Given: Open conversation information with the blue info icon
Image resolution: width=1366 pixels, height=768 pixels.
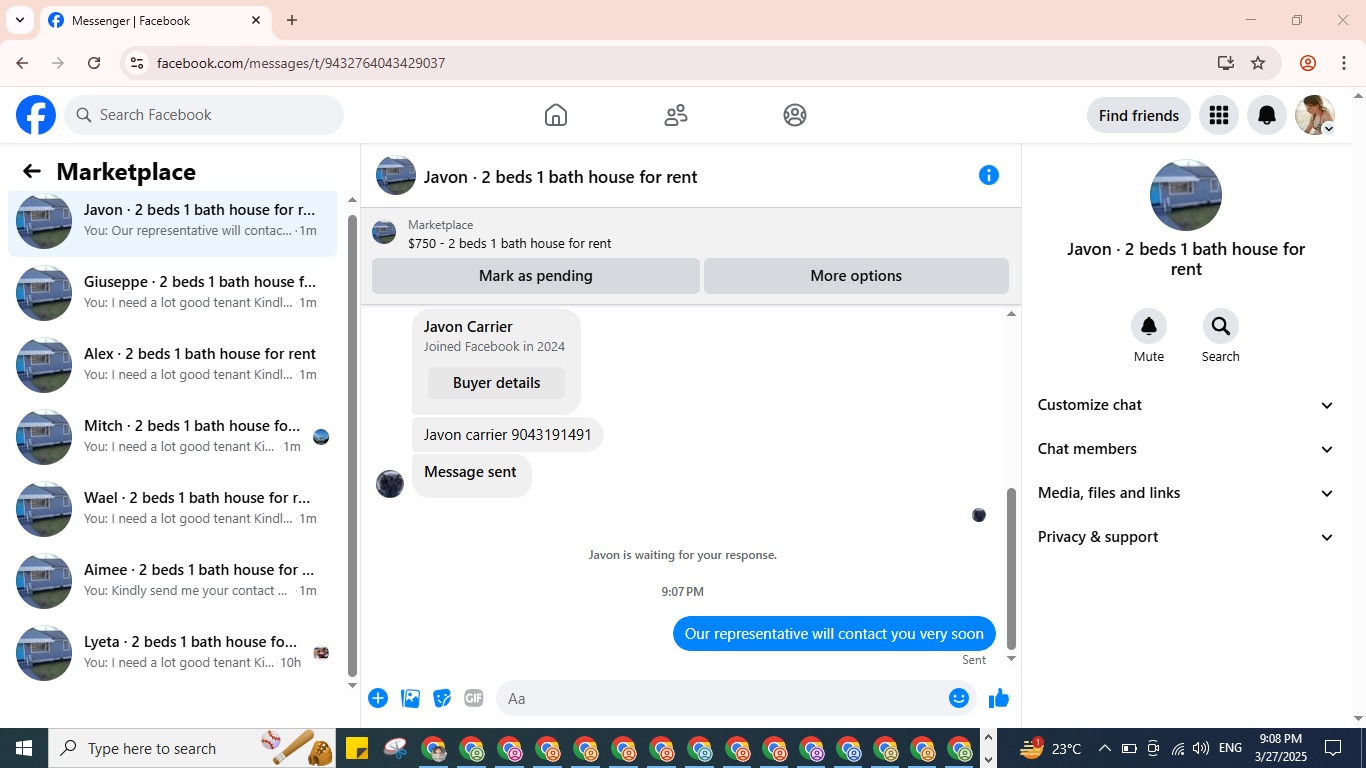Looking at the screenshot, I should (x=989, y=175).
